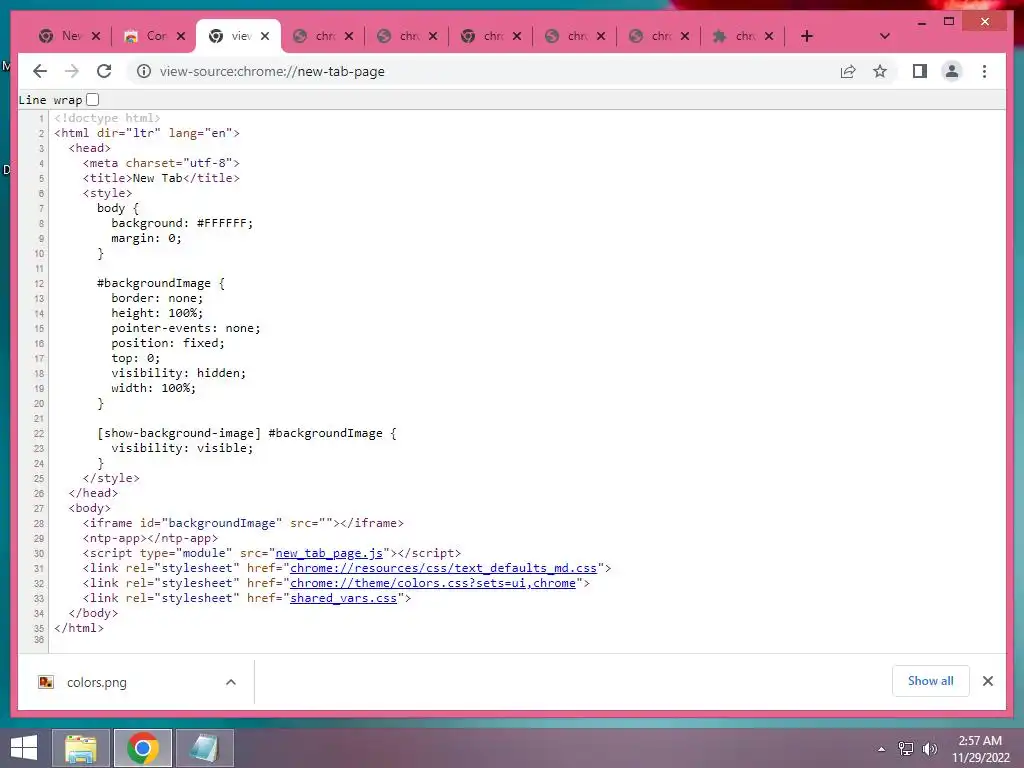Show hidden system tray icons
The width and height of the screenshot is (1024, 768).
click(x=882, y=749)
